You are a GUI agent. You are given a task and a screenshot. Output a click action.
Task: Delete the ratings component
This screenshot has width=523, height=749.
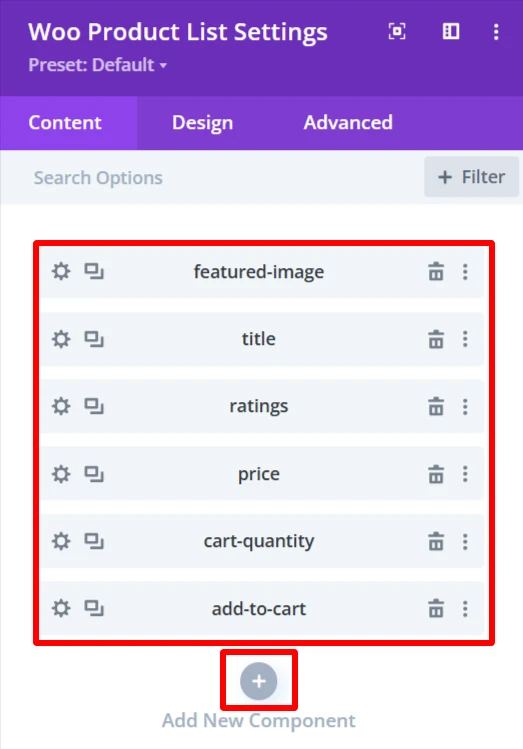[x=436, y=407]
